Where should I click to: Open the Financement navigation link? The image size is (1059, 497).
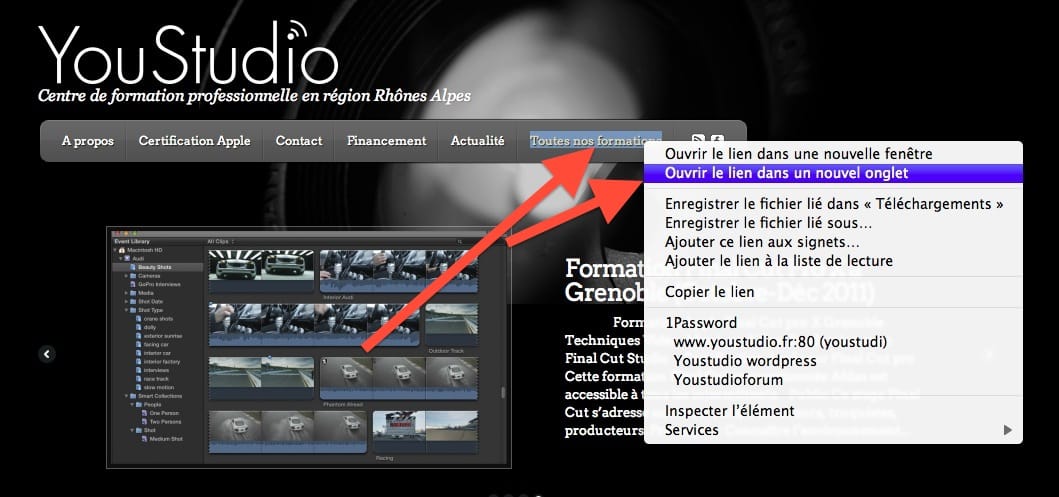[x=386, y=141]
